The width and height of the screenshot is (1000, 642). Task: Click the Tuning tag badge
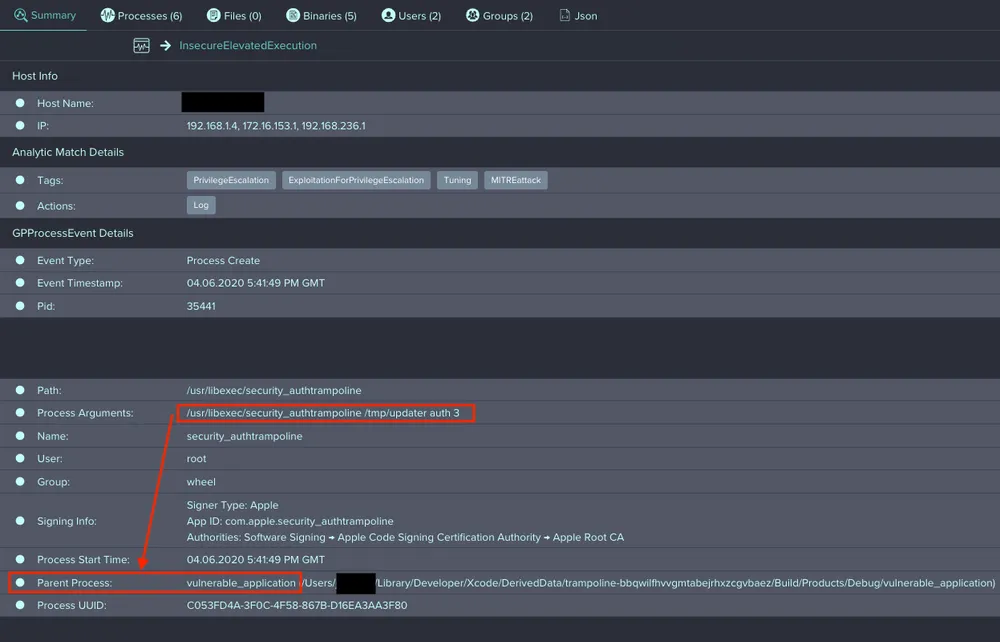click(457, 180)
